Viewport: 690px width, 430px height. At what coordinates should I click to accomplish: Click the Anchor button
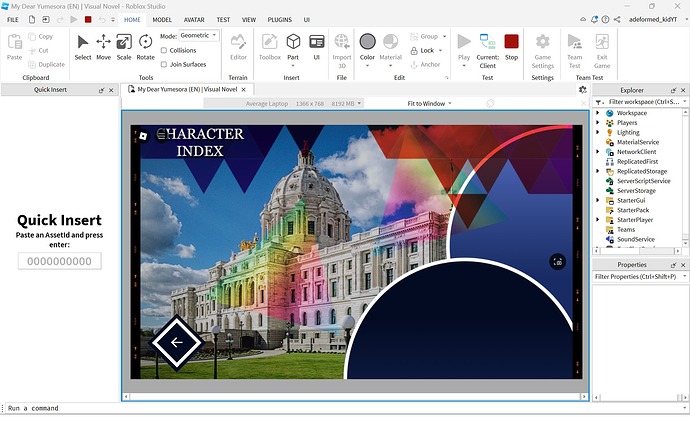425,65
